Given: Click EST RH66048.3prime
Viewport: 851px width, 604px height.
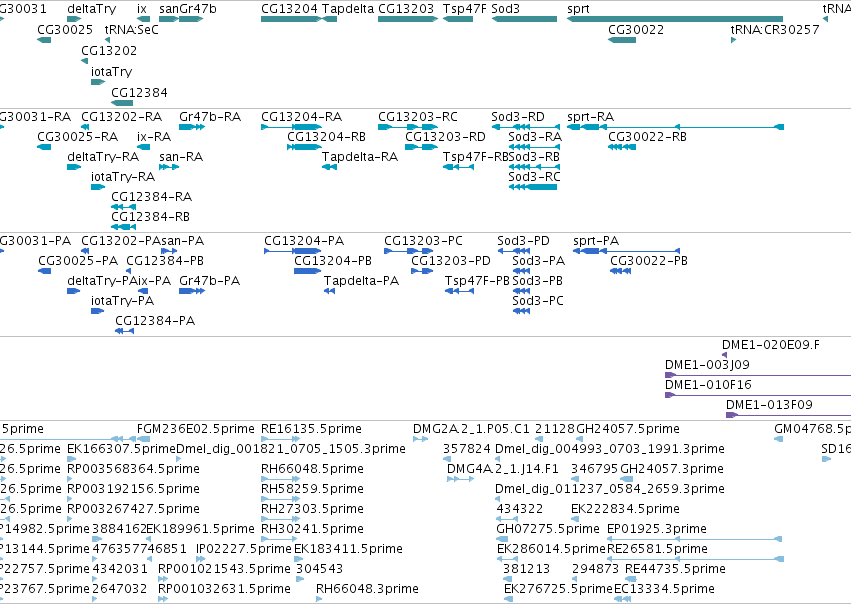Looking at the screenshot, I should 367,589.
